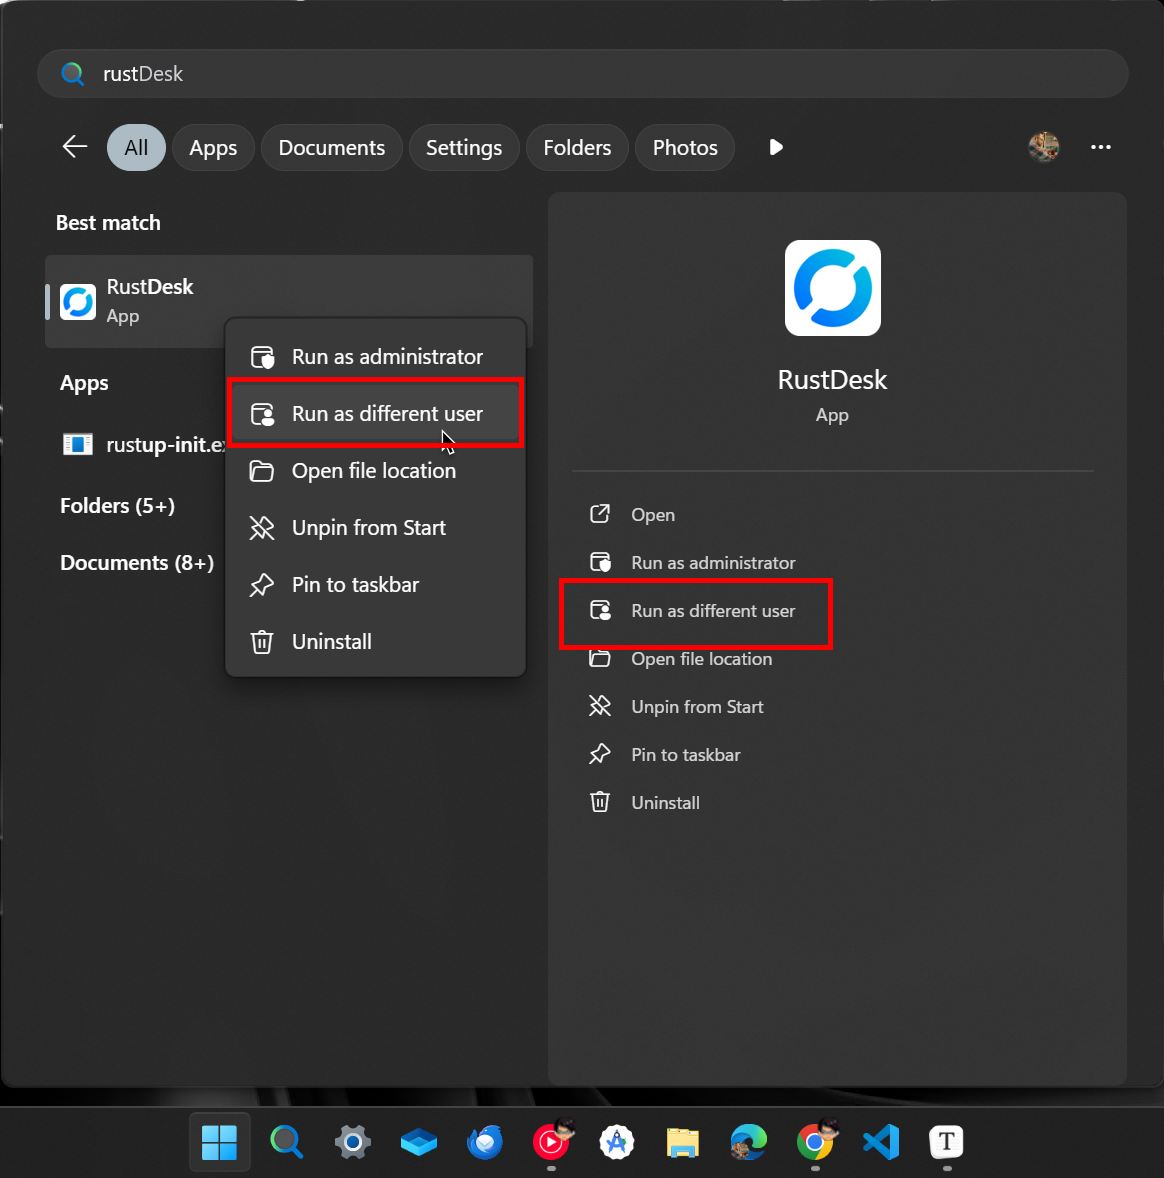Select the All filter tab
Image resolution: width=1164 pixels, height=1178 pixels.
coord(136,147)
